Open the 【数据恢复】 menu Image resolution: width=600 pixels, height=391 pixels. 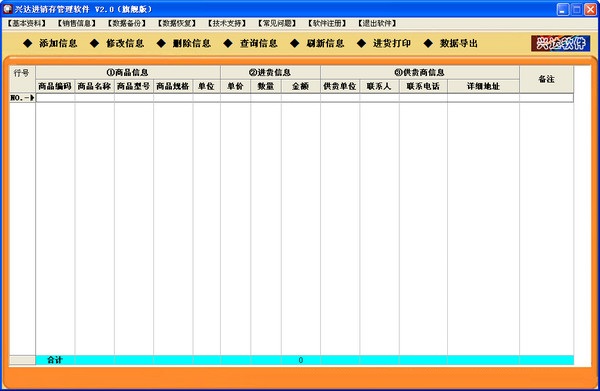[177, 23]
